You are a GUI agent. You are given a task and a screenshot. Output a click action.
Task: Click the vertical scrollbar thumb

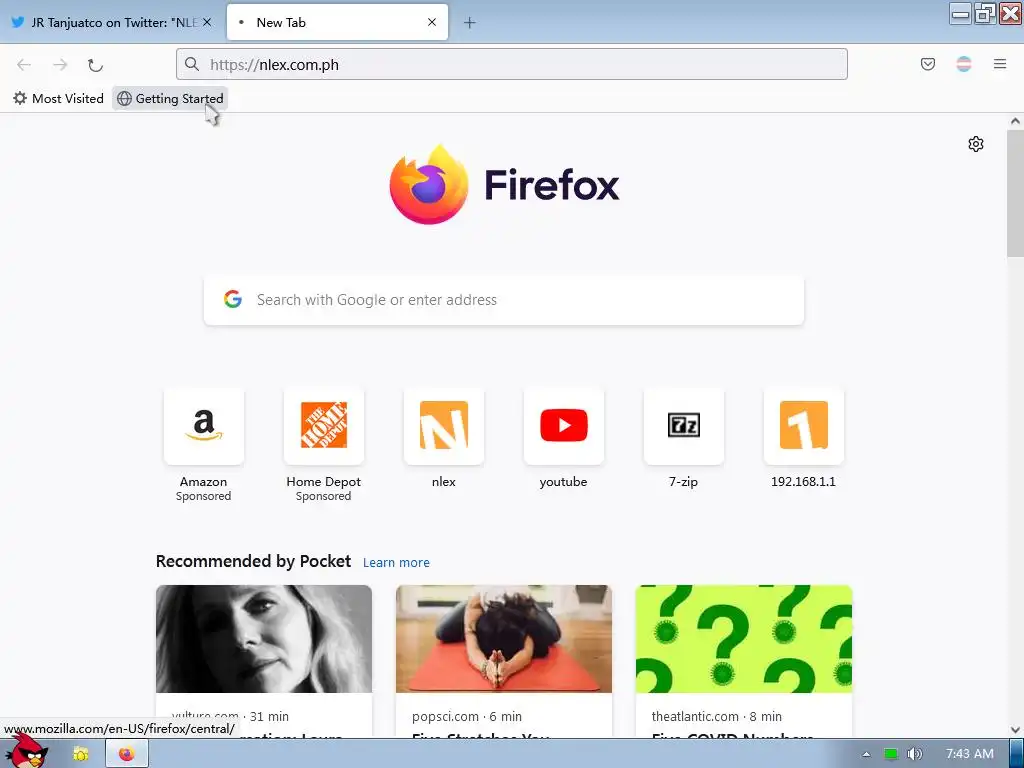tap(1015, 193)
